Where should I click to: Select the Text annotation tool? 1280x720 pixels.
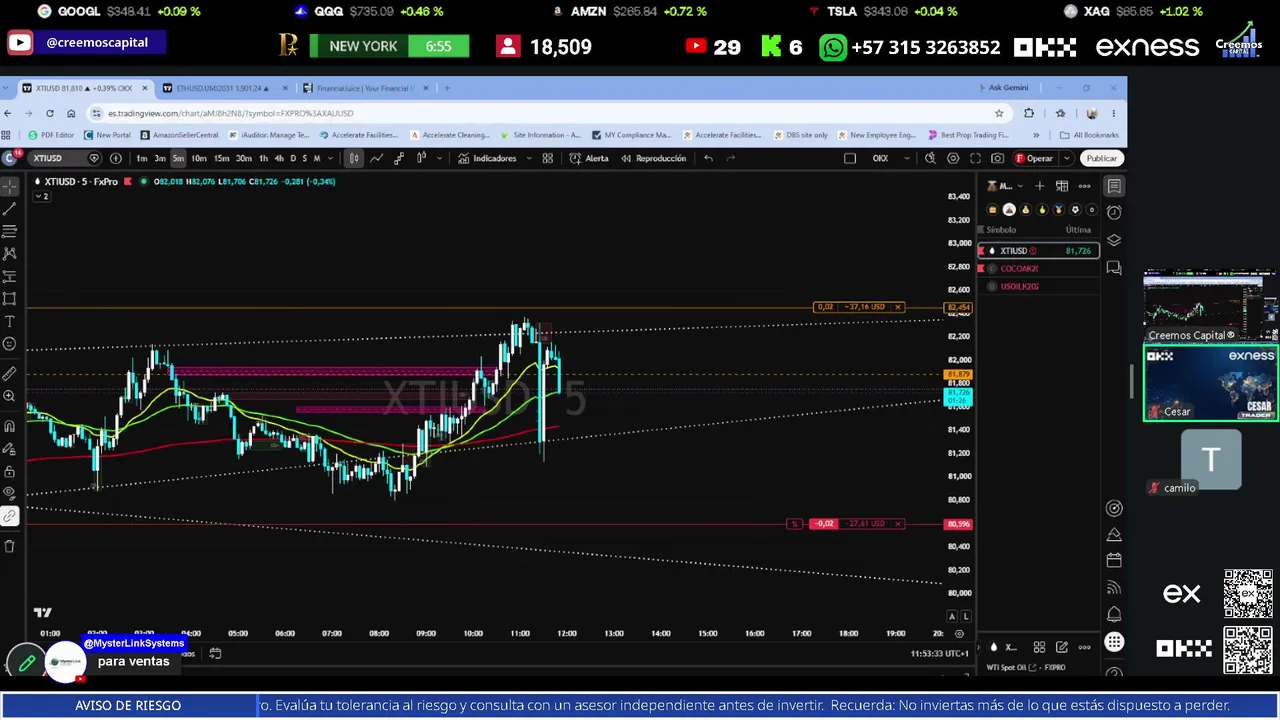coord(10,321)
